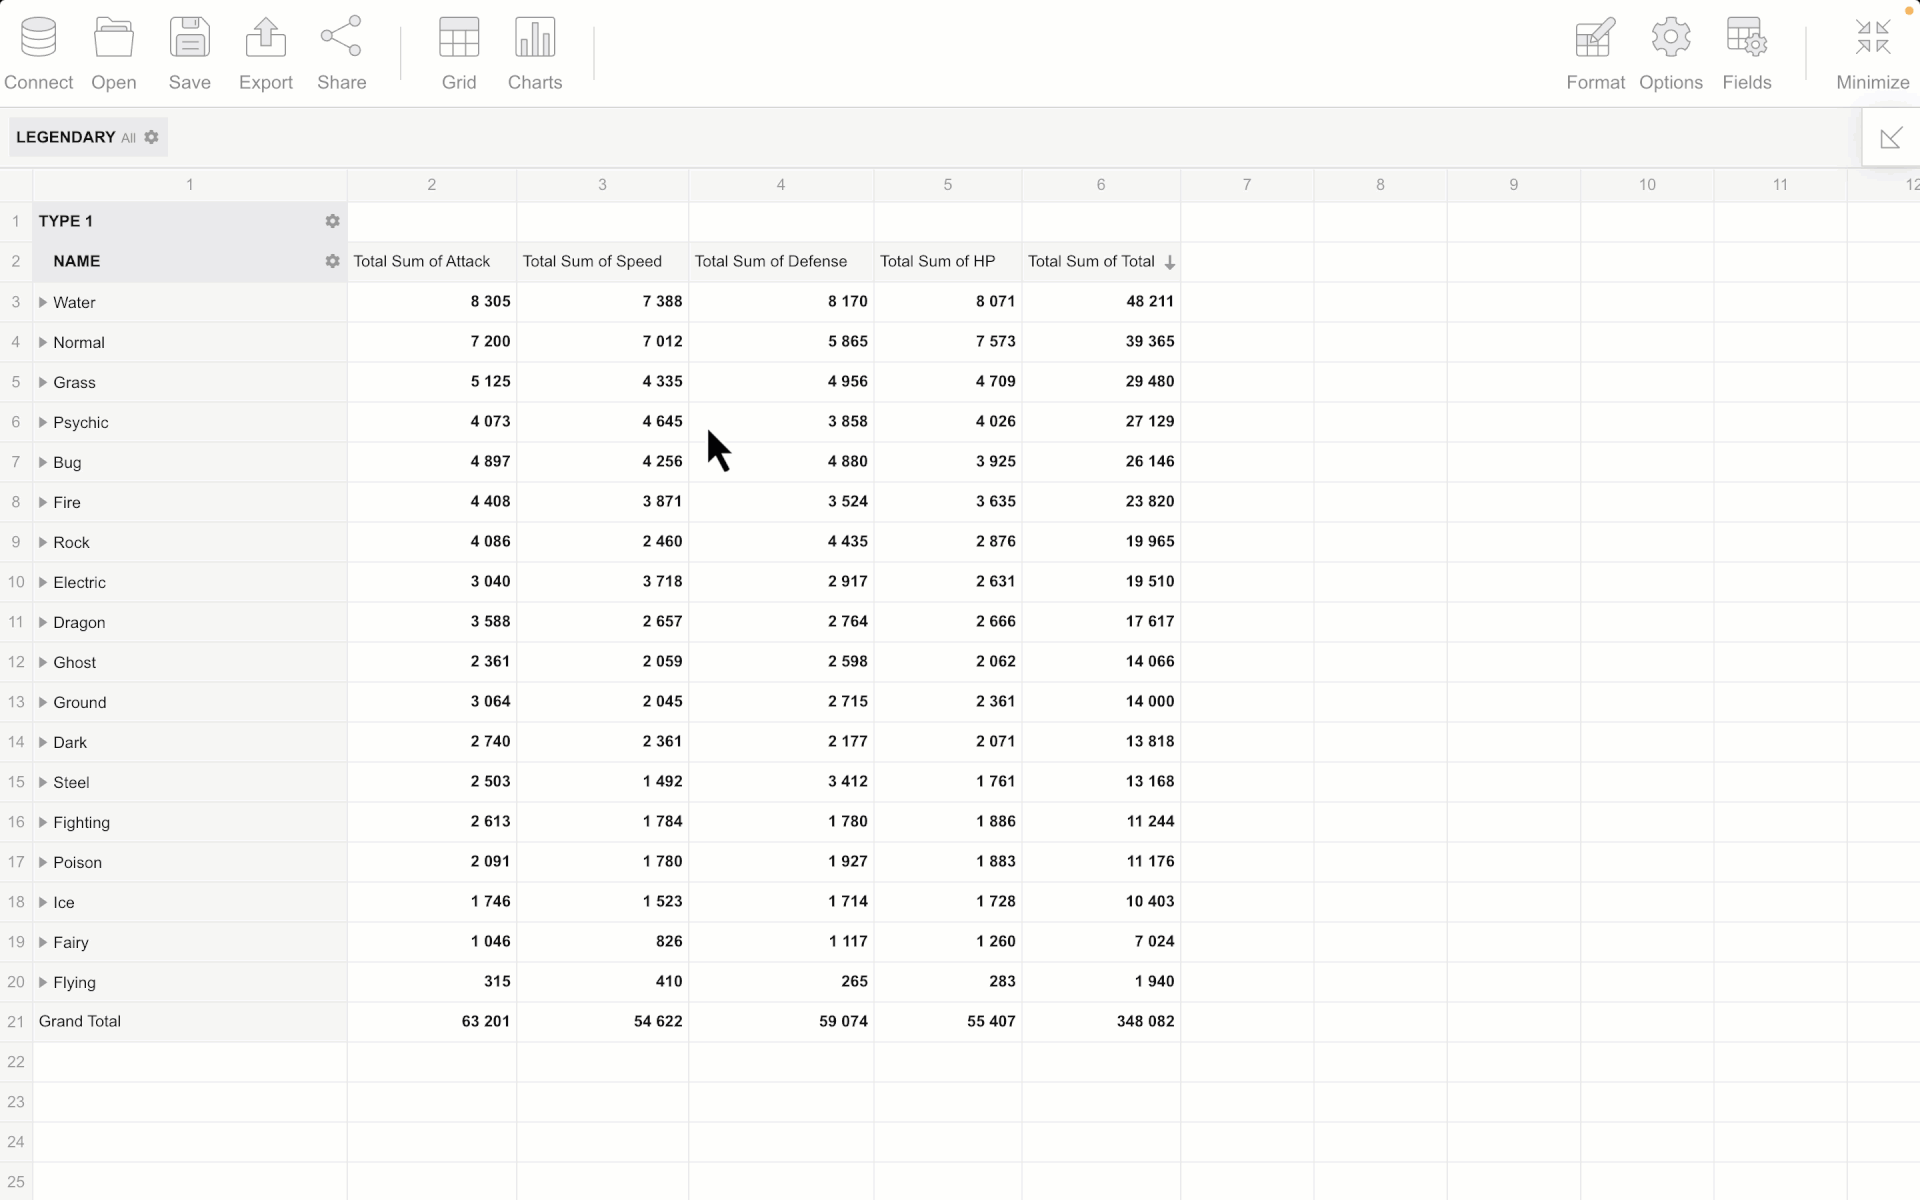Expand the Fairy row
This screenshot has width=1920, height=1200.
pyautogui.click(x=43, y=942)
